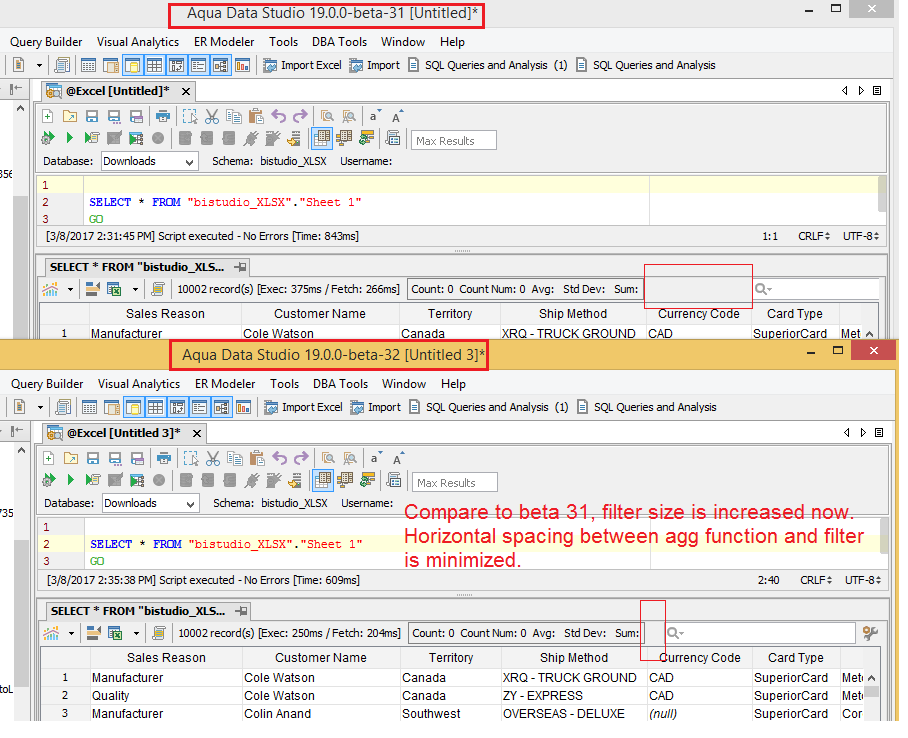This screenshot has height=738, width=908.
Task: Open ER Modeler menu in beta-31
Action: (224, 42)
